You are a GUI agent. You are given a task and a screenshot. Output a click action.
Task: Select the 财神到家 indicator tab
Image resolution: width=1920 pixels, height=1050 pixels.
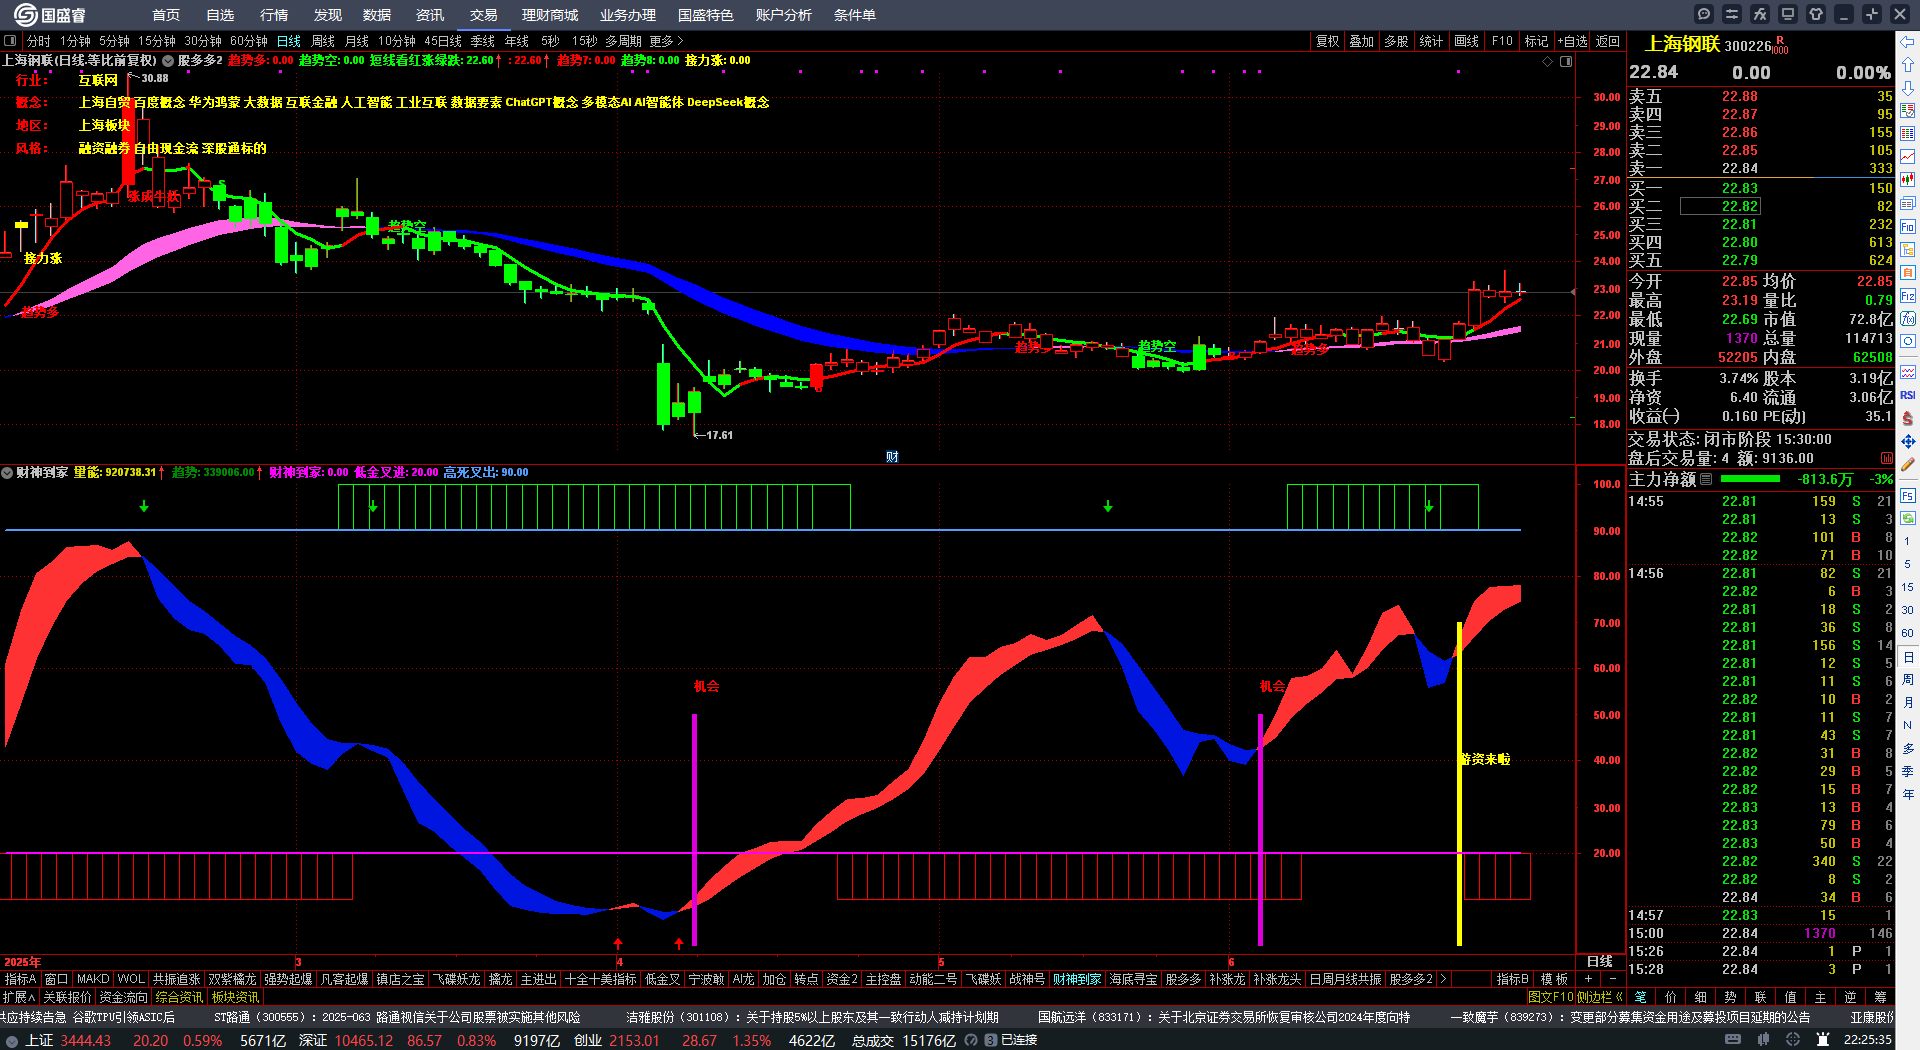point(1077,979)
